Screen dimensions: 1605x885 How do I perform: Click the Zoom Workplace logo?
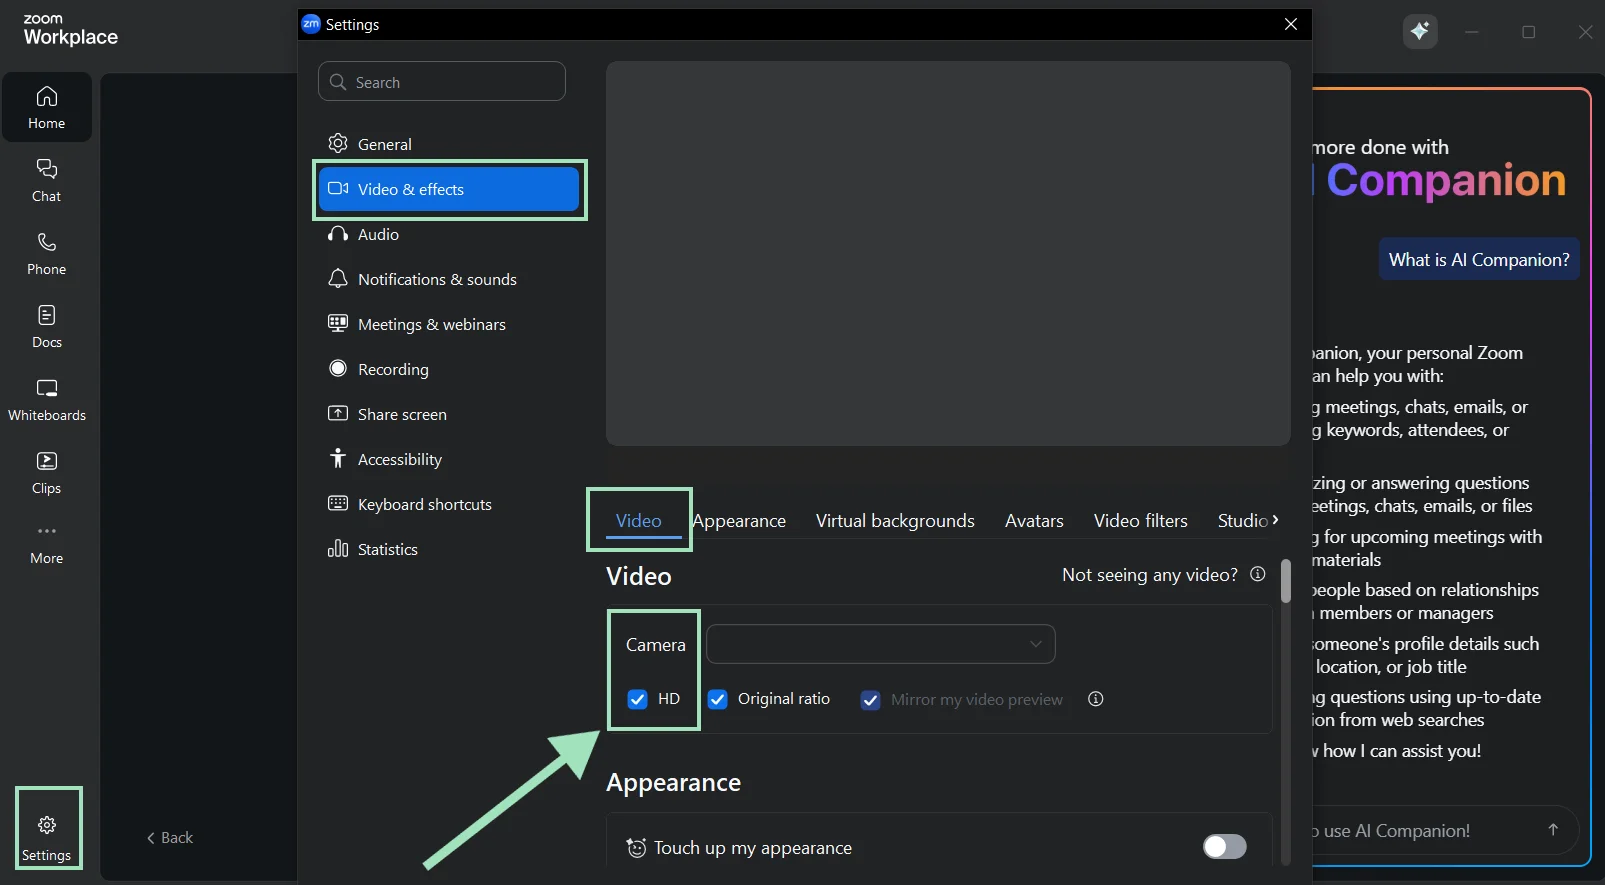[x=70, y=31]
